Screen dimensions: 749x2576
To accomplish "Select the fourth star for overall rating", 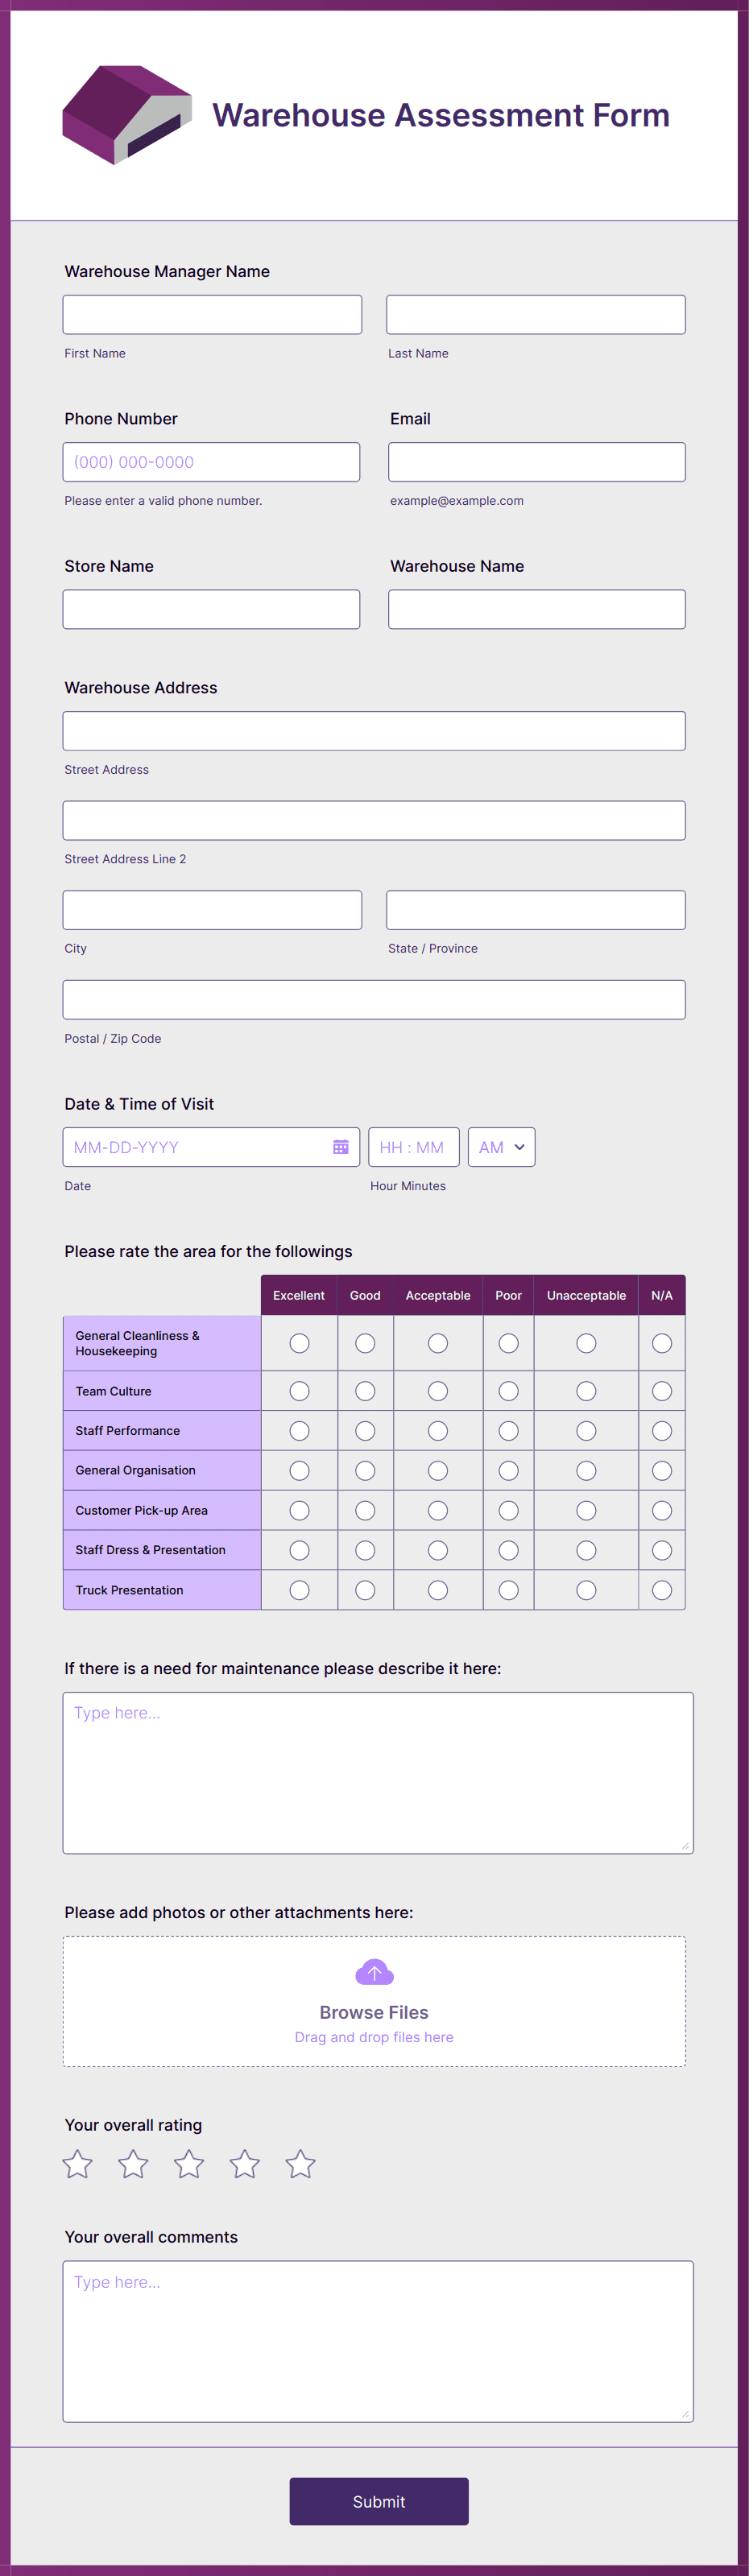I will 245,2164.
